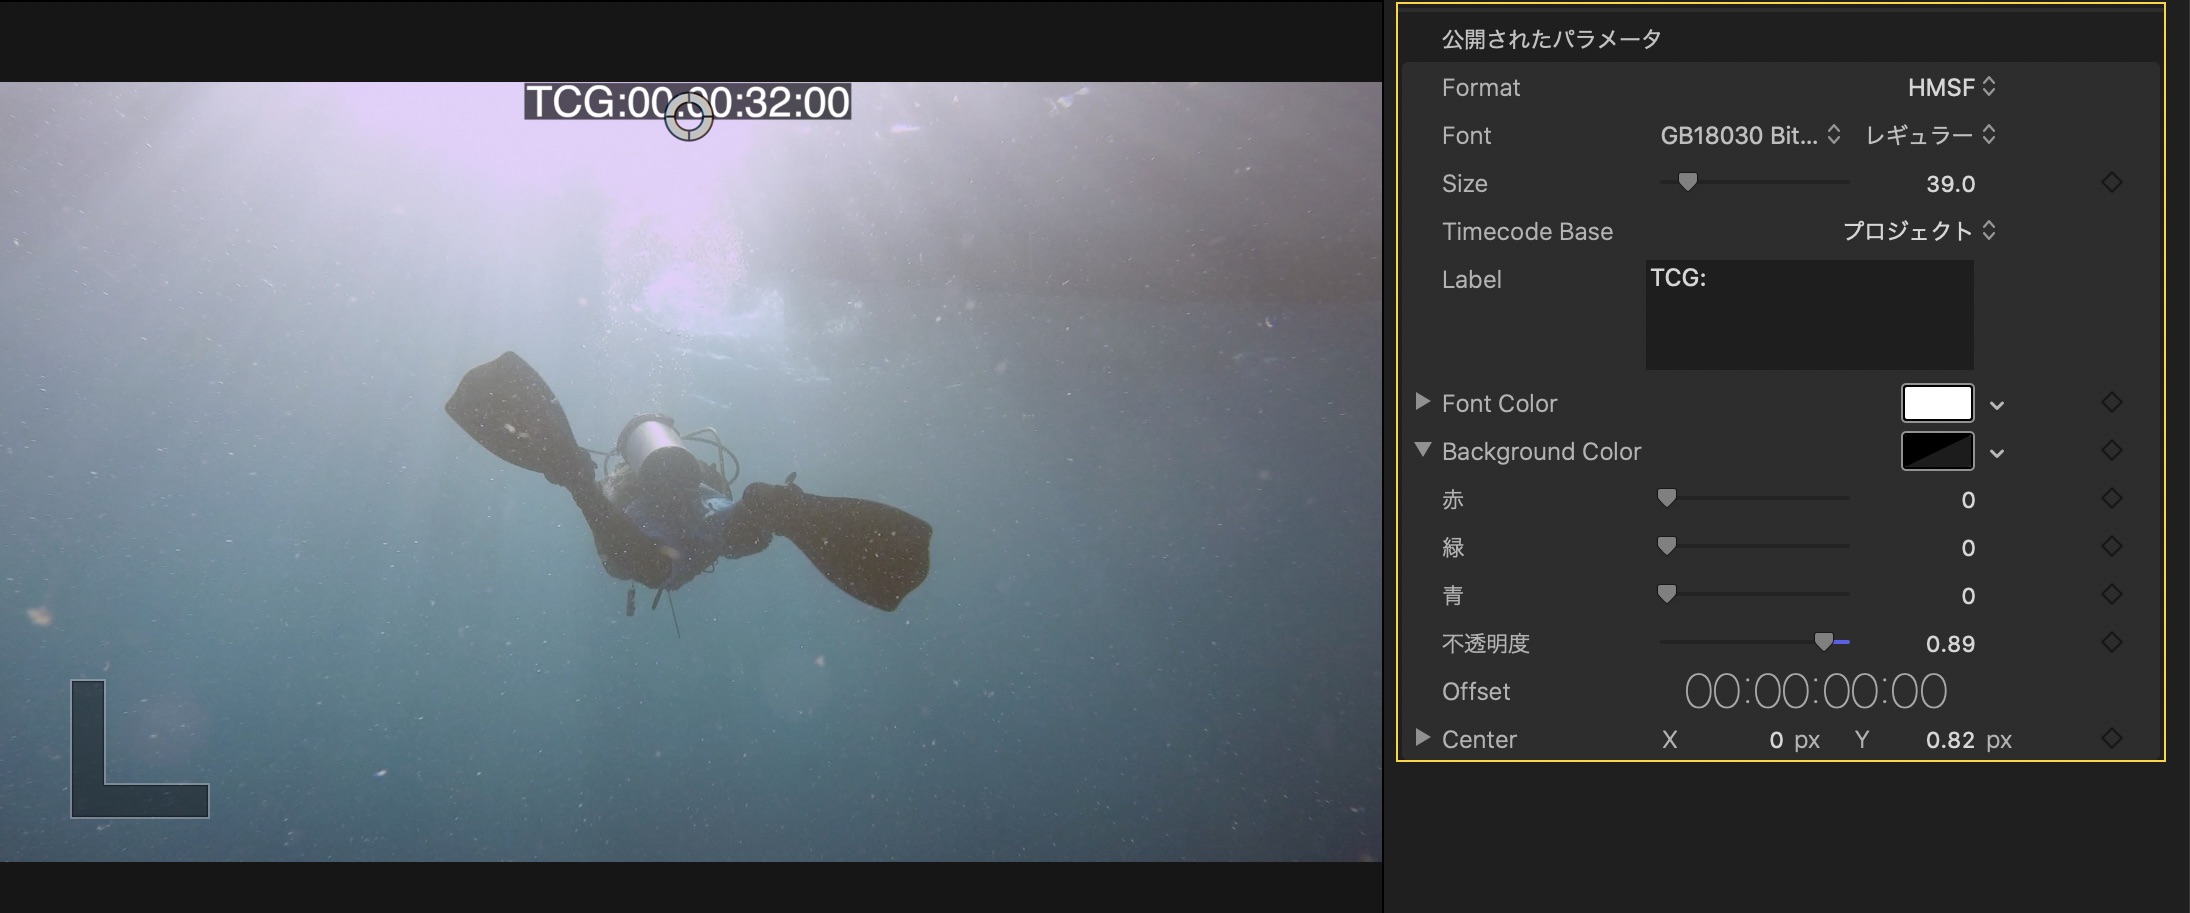2190x913 pixels.
Task: Click the 青 parameter label
Action: tap(1452, 596)
